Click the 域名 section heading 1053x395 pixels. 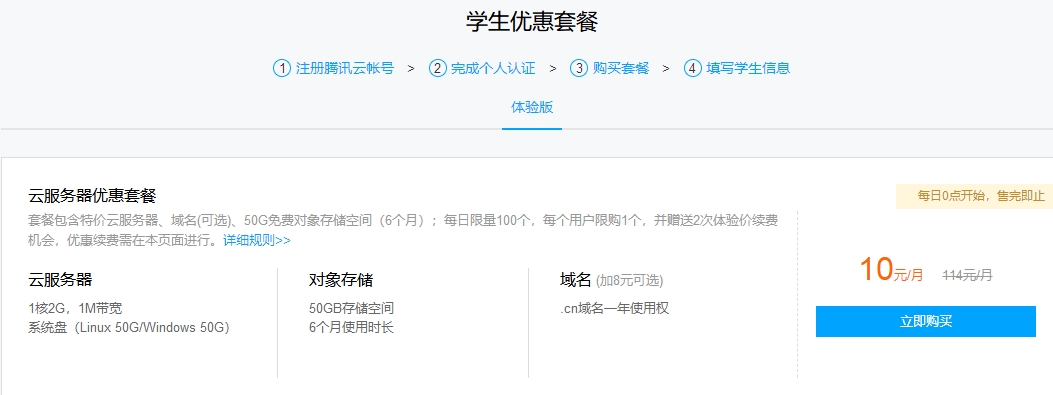coord(576,279)
